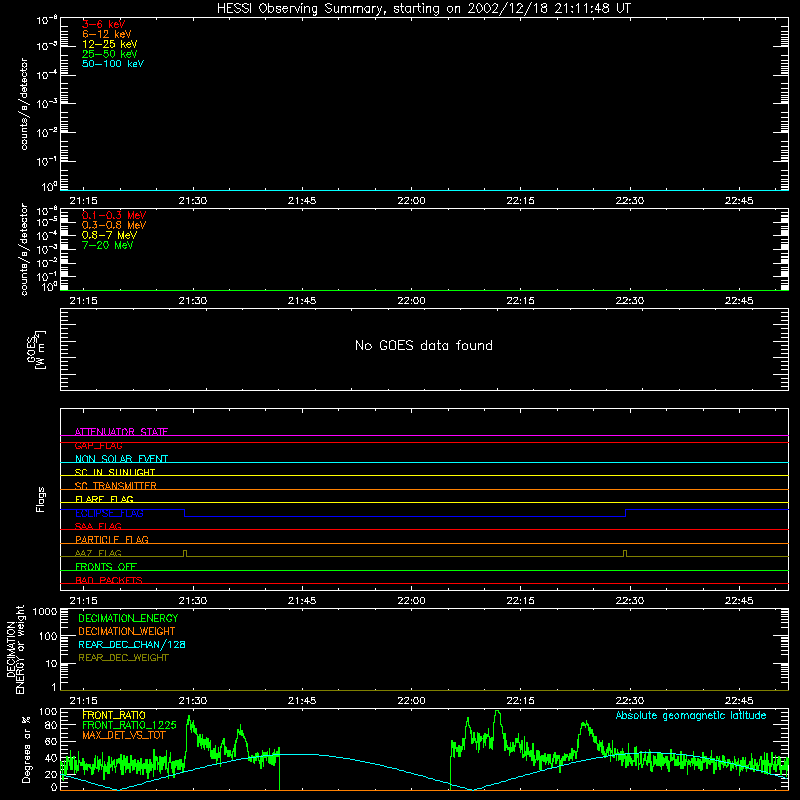Click the 12-25 keV legend label
The image size is (800, 800).
110,44
